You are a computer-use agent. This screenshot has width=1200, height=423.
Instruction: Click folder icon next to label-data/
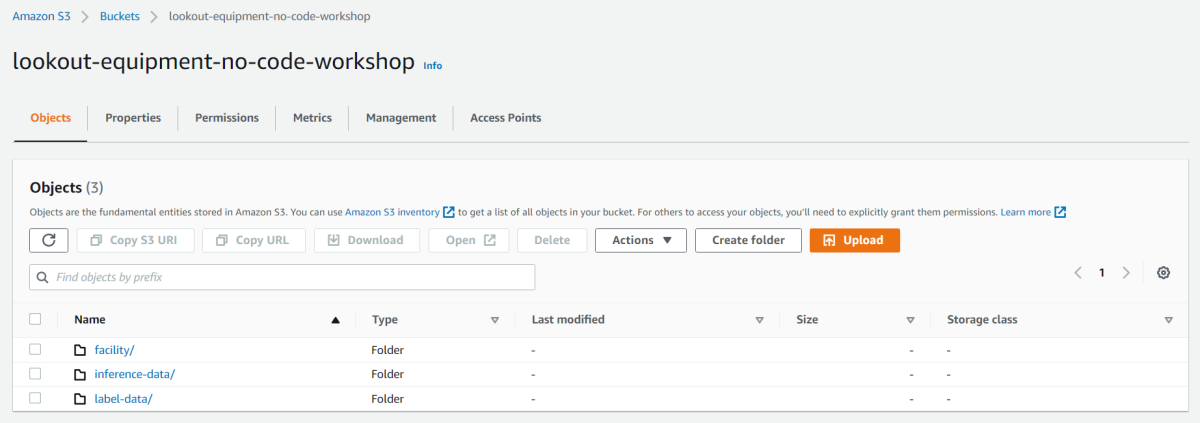click(x=80, y=399)
